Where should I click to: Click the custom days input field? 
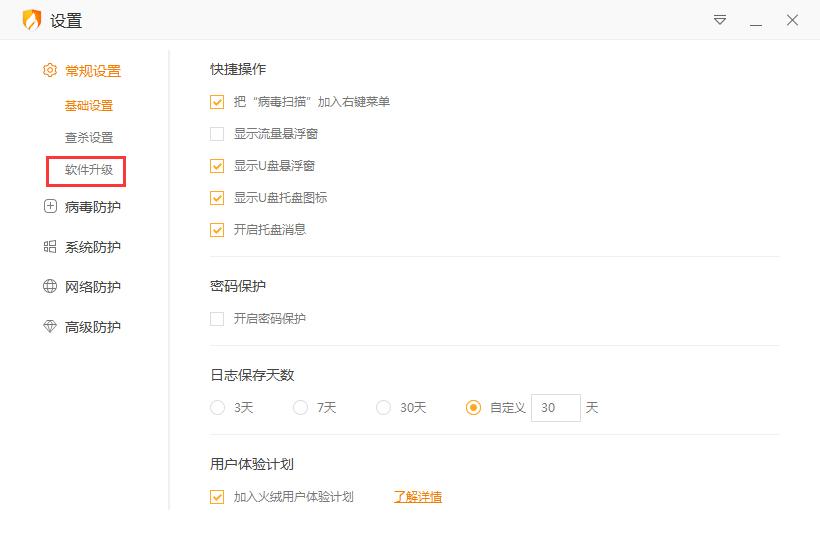555,408
